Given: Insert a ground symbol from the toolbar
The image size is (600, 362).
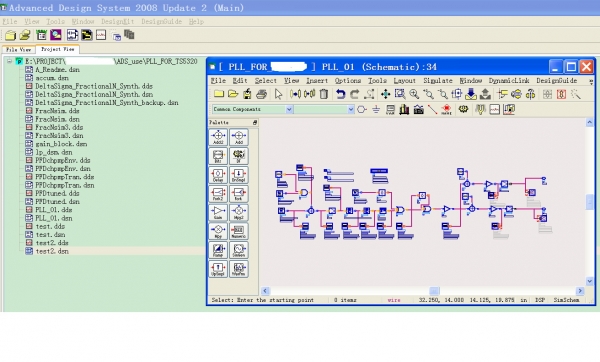Looking at the screenshot, I should 376,110.
